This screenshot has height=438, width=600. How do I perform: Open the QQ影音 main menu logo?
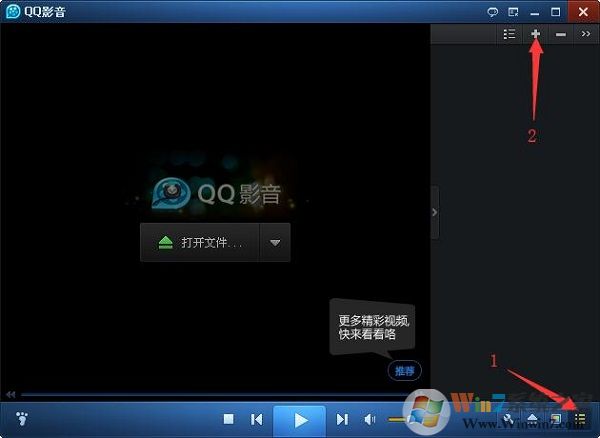click(x=13, y=11)
